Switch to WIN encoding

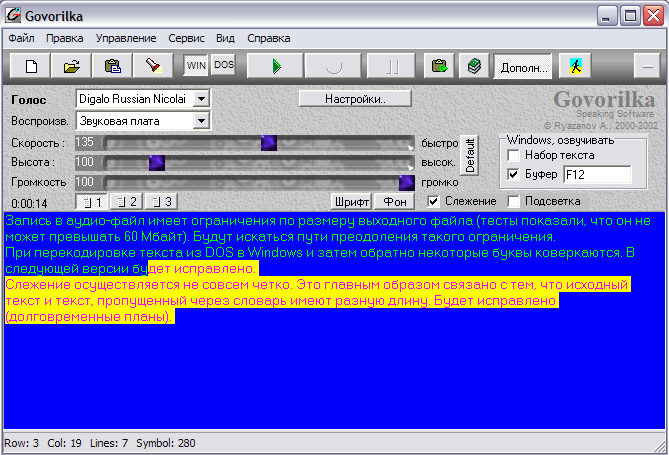point(196,65)
